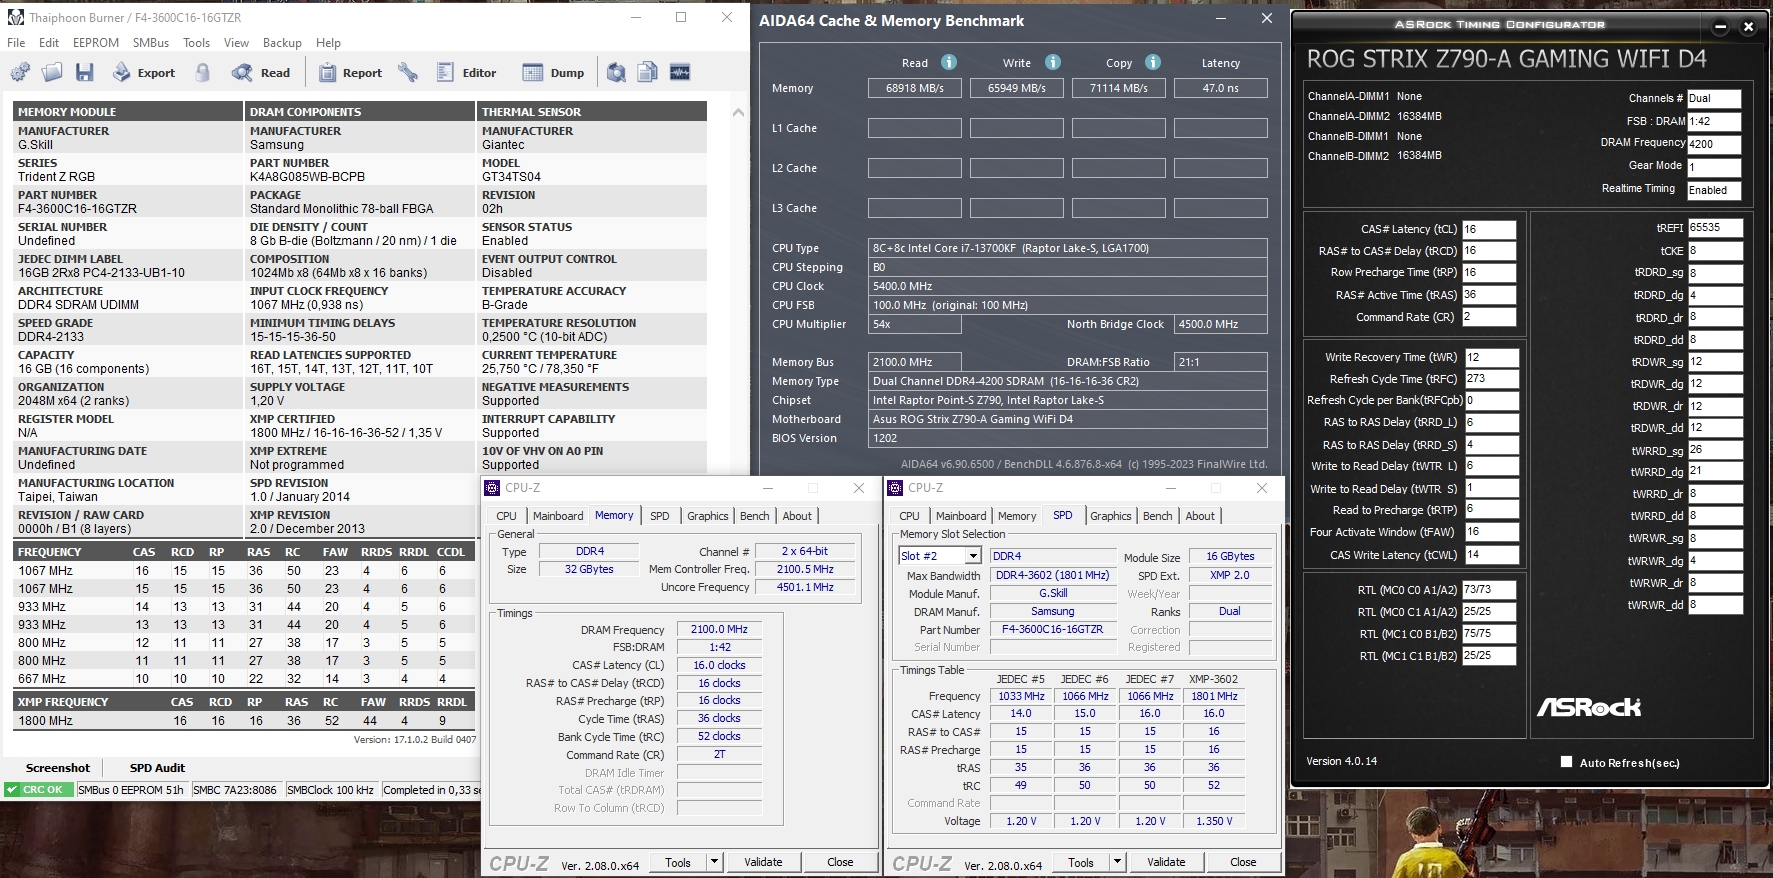Click the info icon next to Copy
This screenshot has width=1773, height=878.
click(1153, 62)
